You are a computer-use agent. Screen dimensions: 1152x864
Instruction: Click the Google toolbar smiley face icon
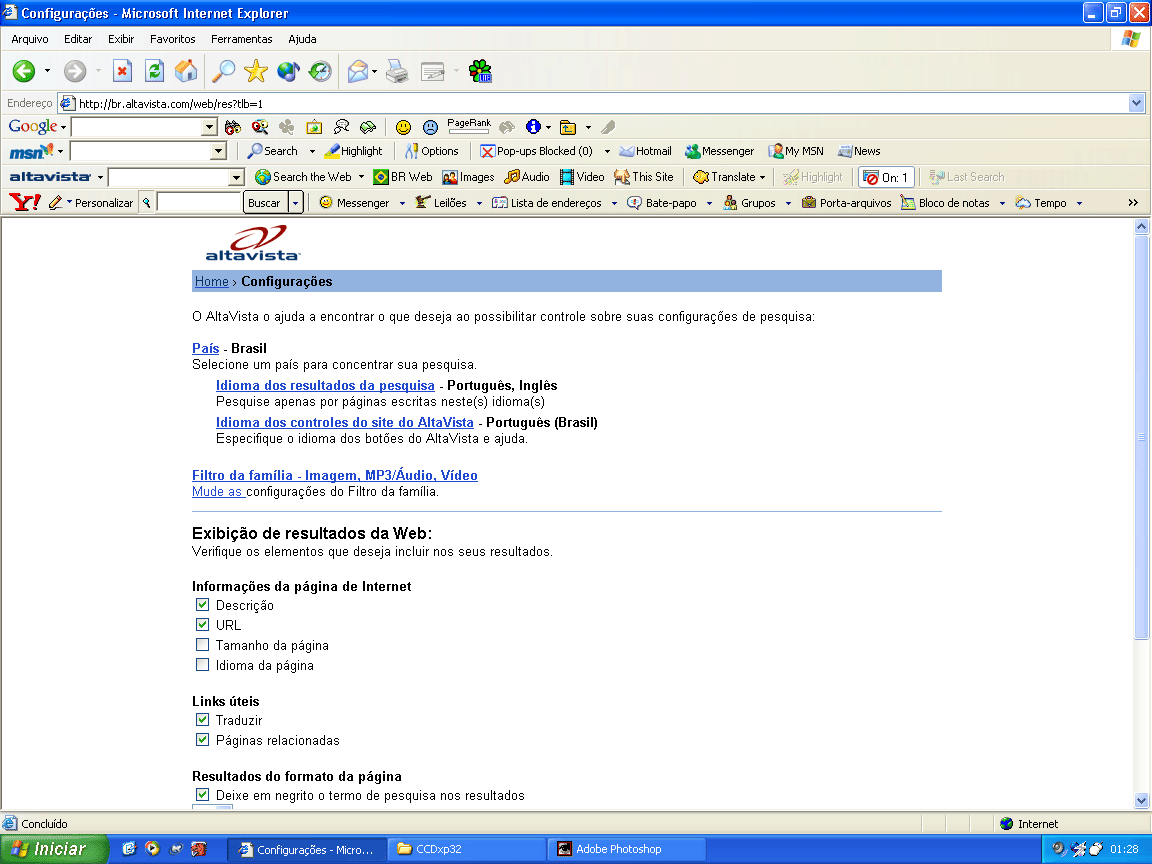click(403, 127)
